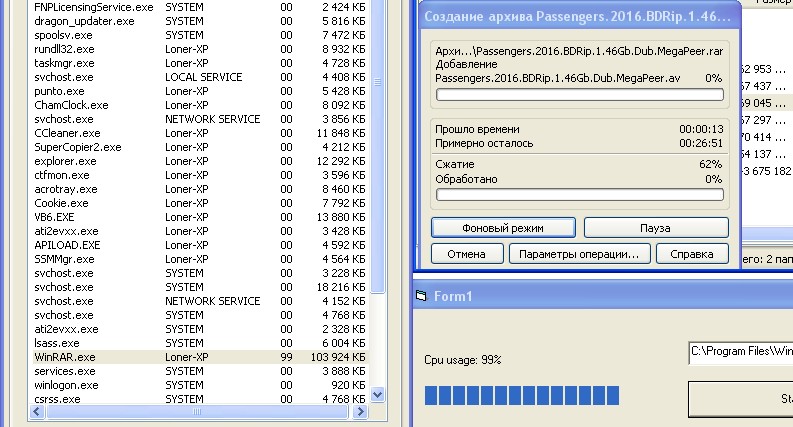Click LOCAL SERVICE user name cell
This screenshot has height=427, width=793.
[204, 77]
